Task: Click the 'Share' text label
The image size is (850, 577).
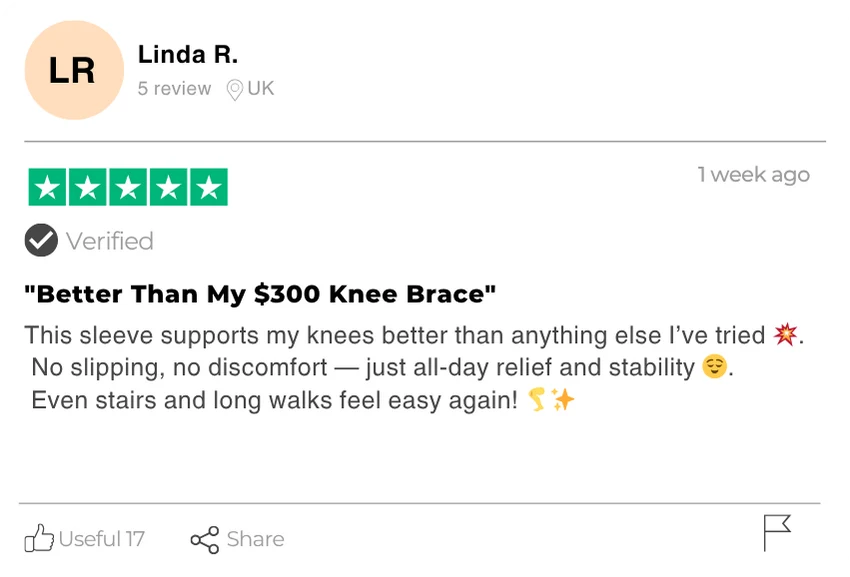Action: [x=255, y=539]
